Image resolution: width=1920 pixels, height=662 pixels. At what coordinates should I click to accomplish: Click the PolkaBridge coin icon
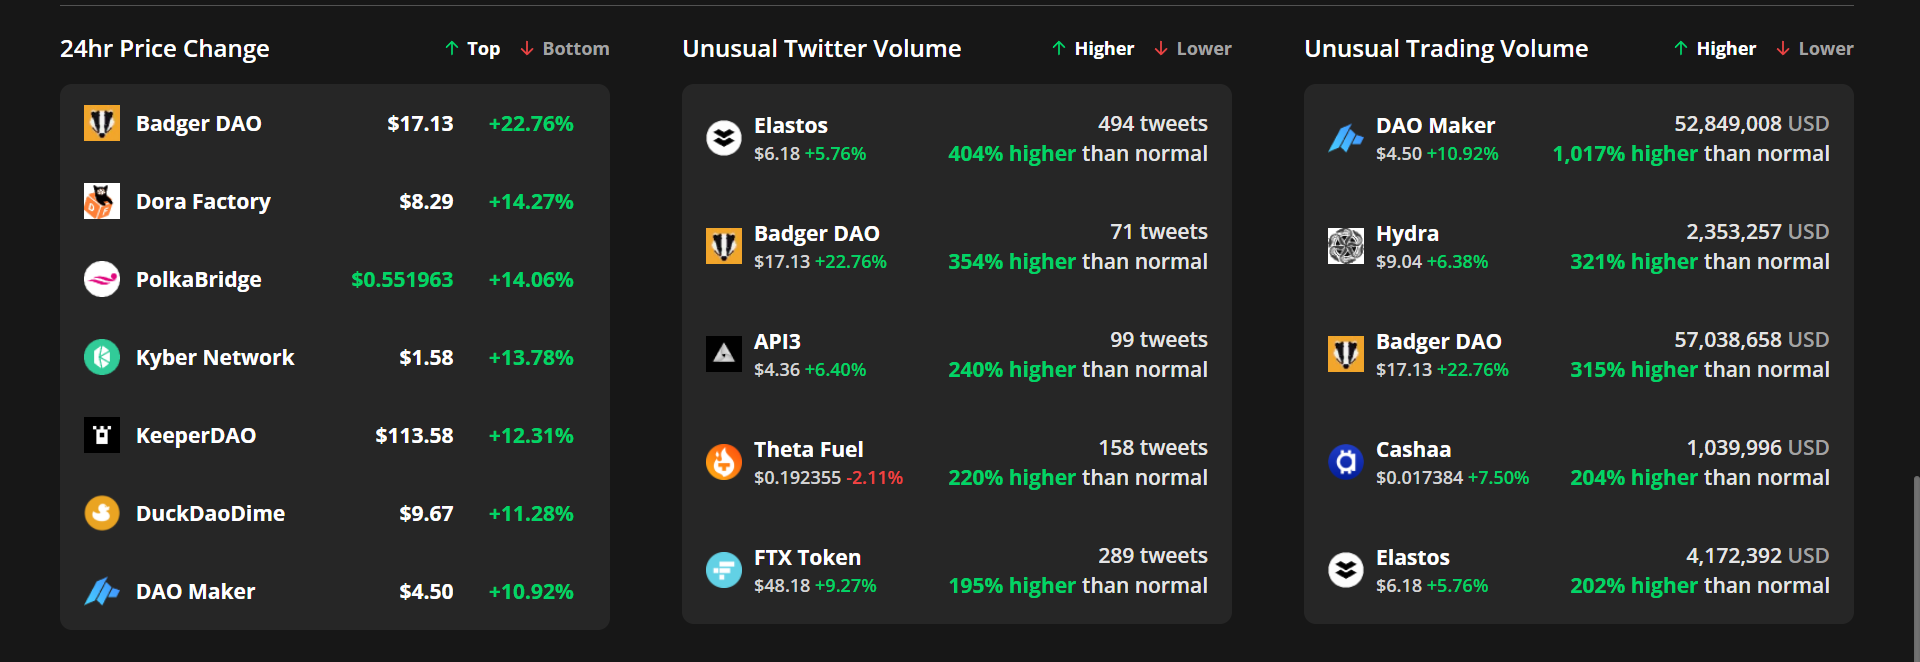pyautogui.click(x=102, y=279)
